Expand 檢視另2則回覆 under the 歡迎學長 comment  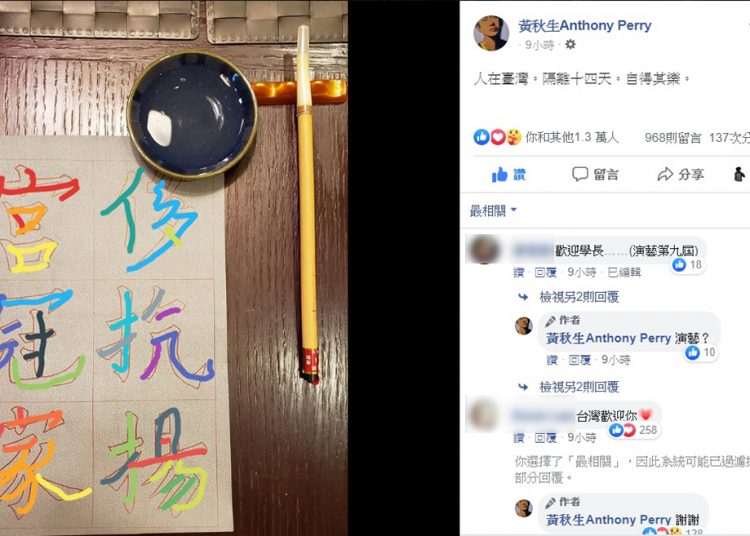(x=579, y=297)
